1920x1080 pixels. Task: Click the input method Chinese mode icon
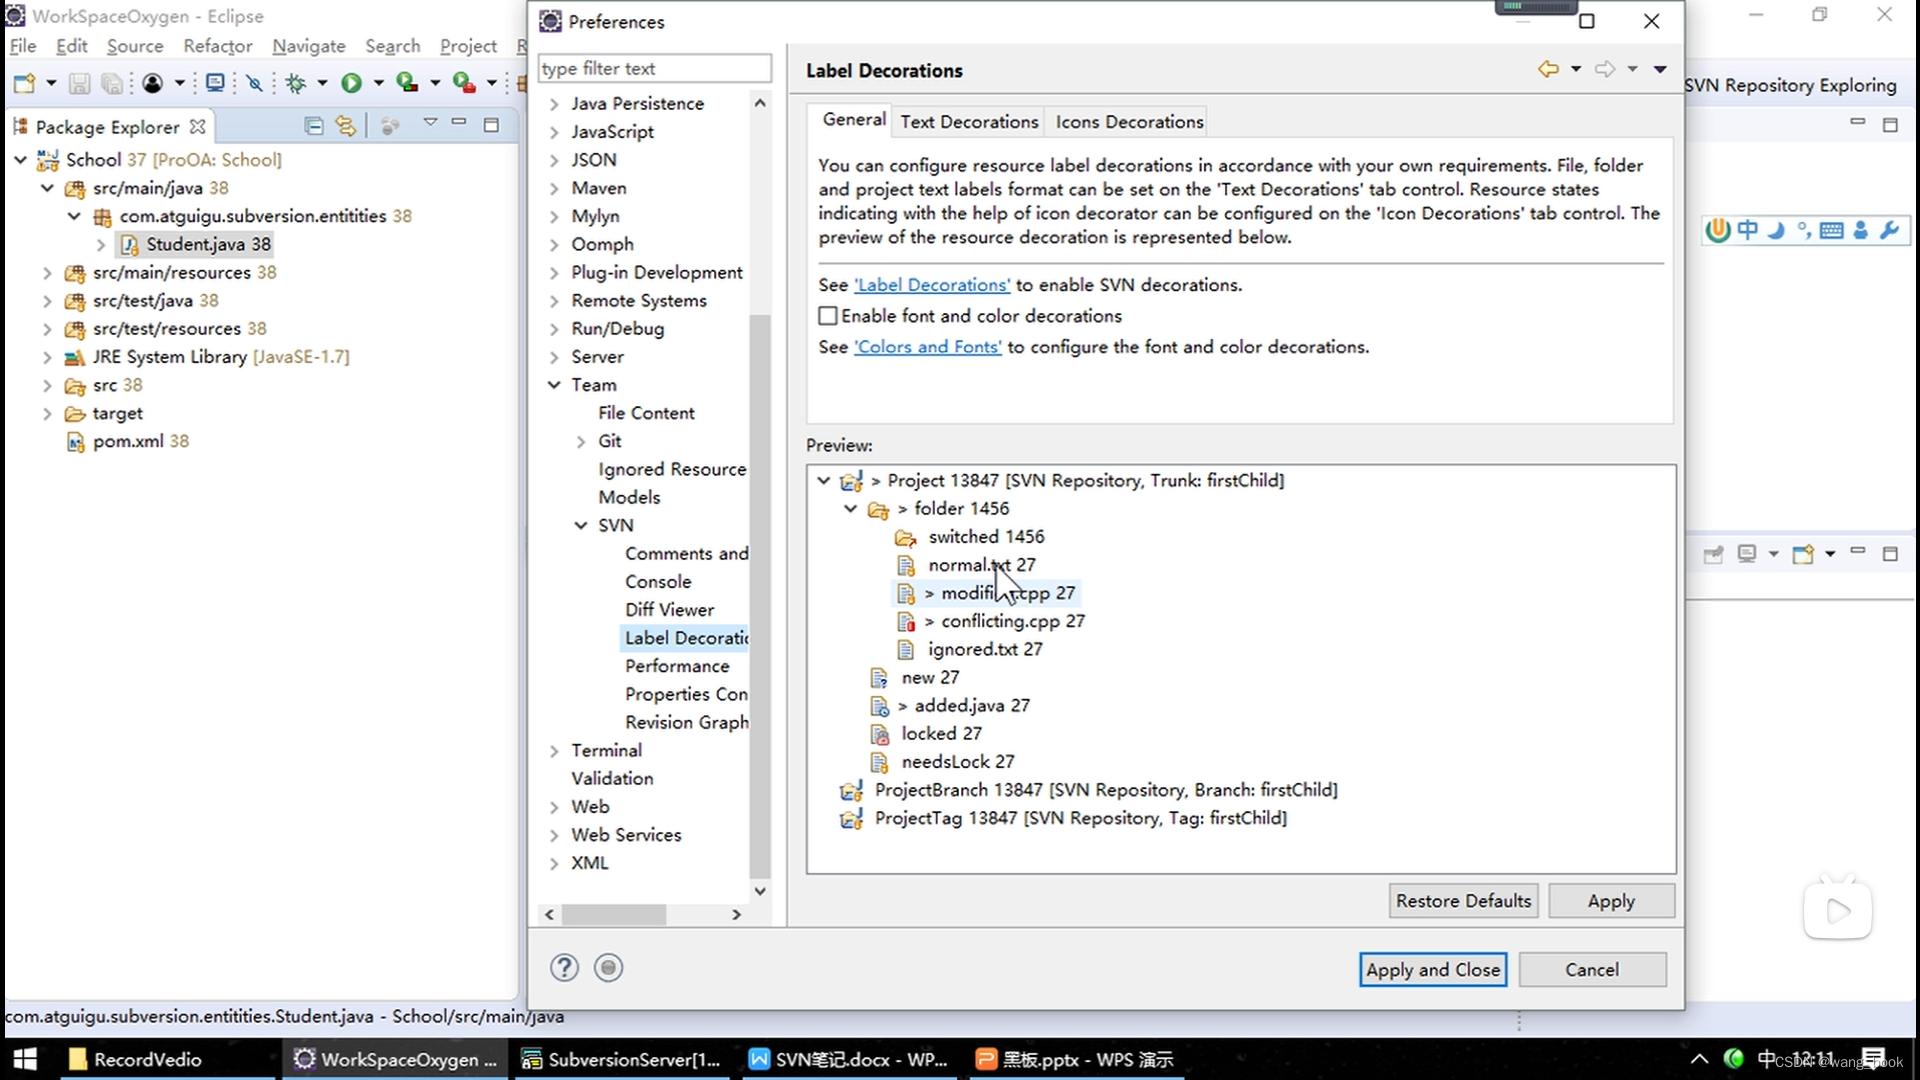(1747, 230)
